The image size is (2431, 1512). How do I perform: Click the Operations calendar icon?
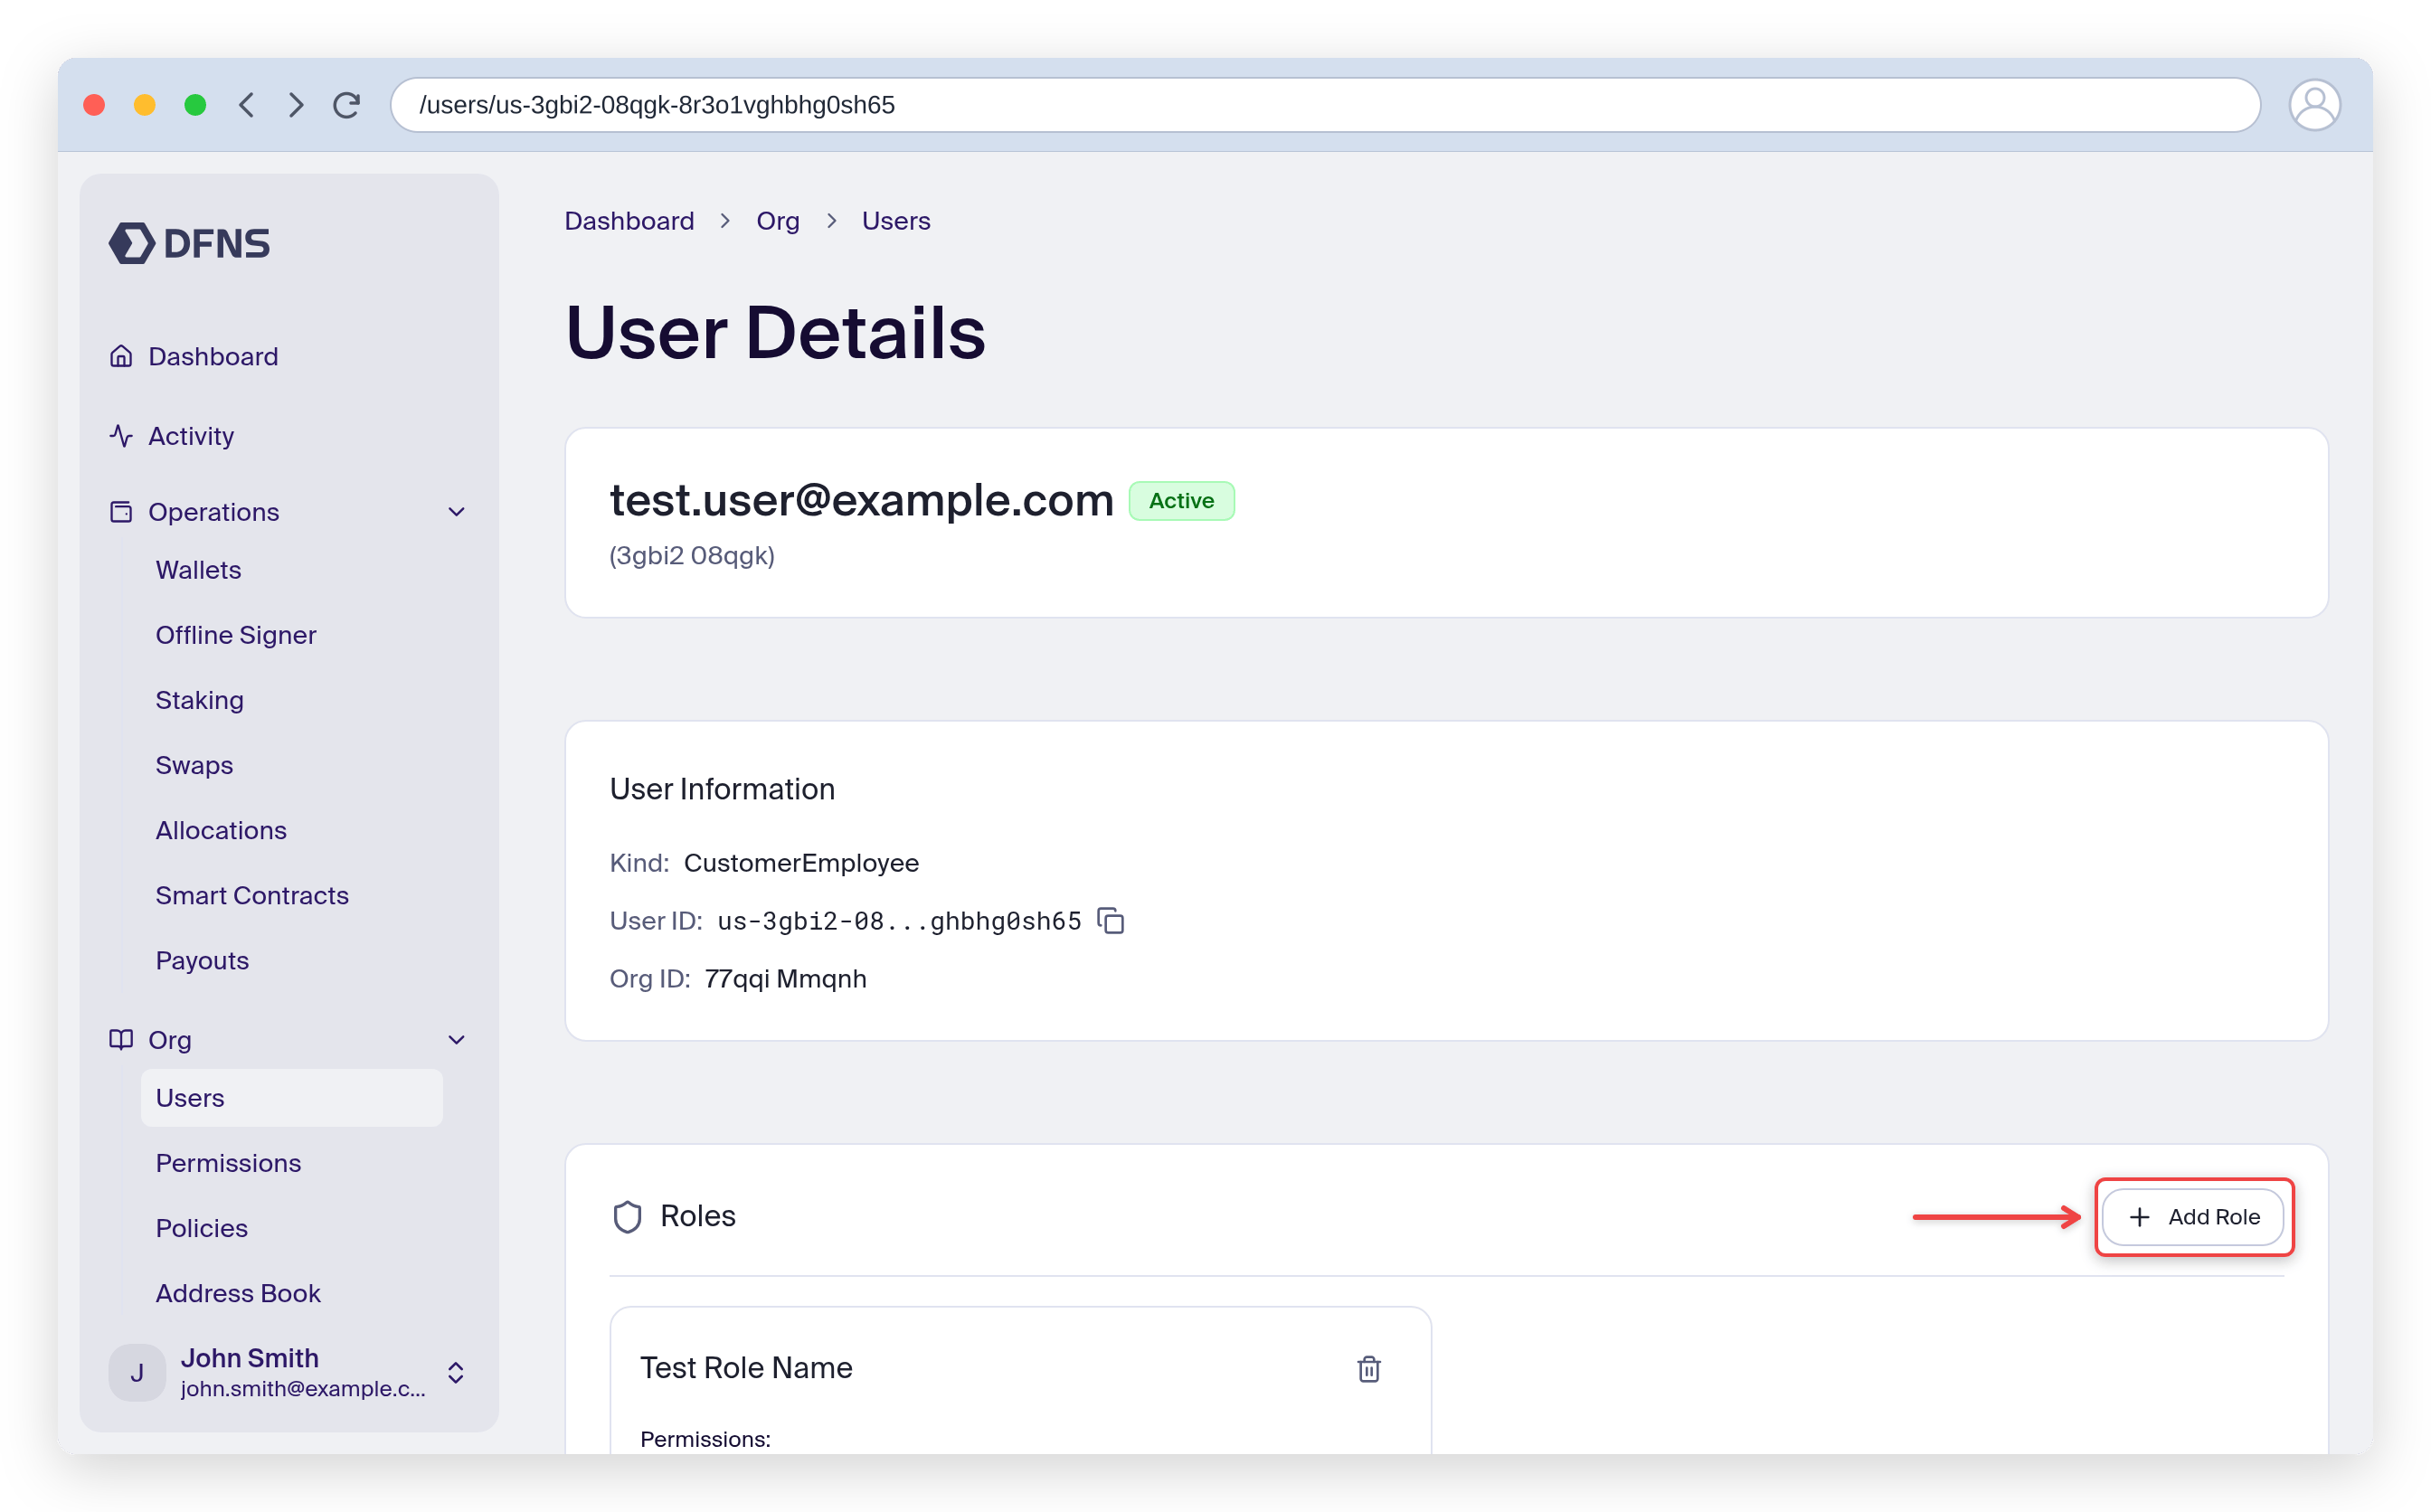(121, 512)
